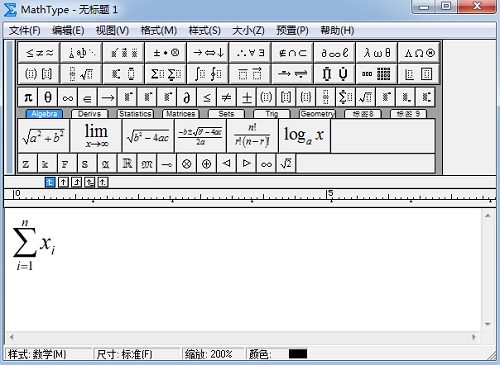
Task: Open the relational symbols palette (≤≠≈)
Action: coord(39,53)
